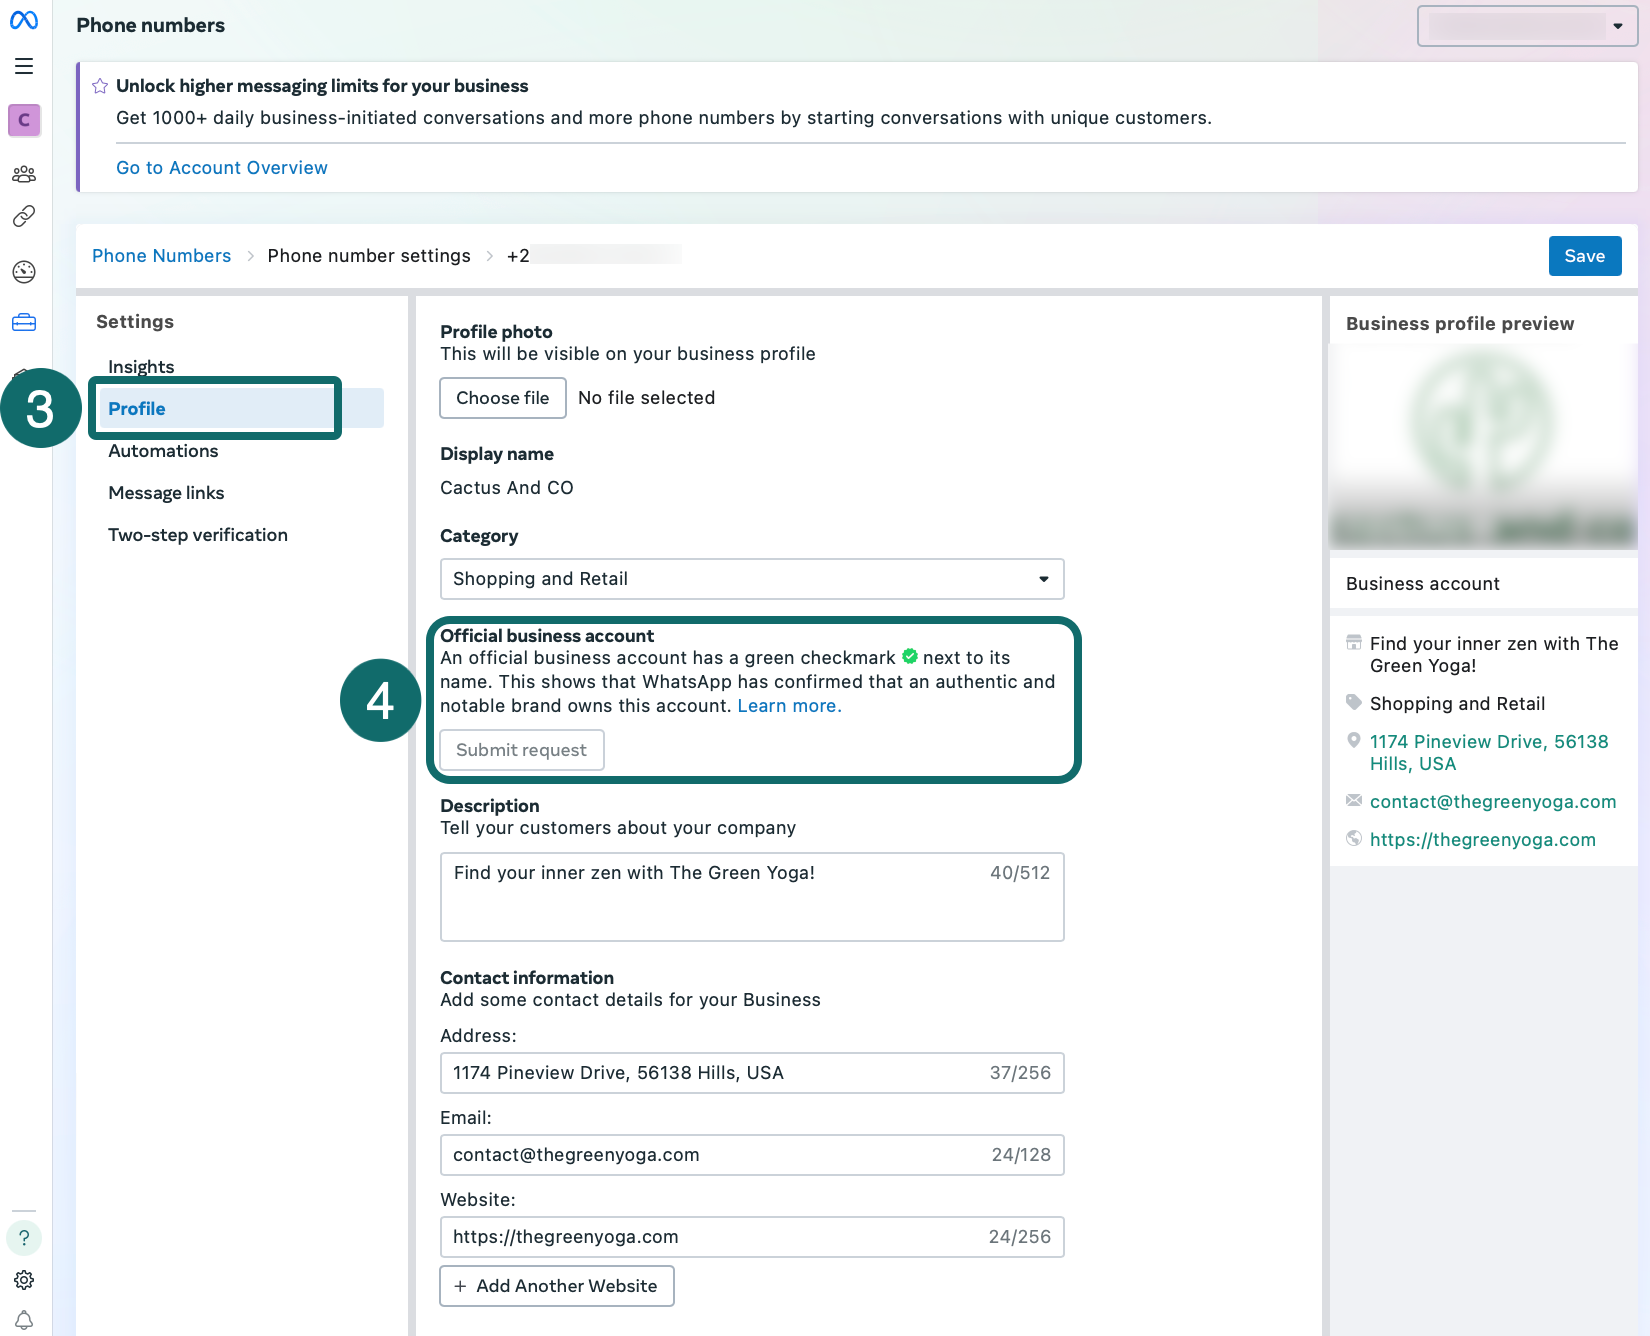1650x1336 pixels.
Task: Click the Address input field
Action: pos(752,1073)
